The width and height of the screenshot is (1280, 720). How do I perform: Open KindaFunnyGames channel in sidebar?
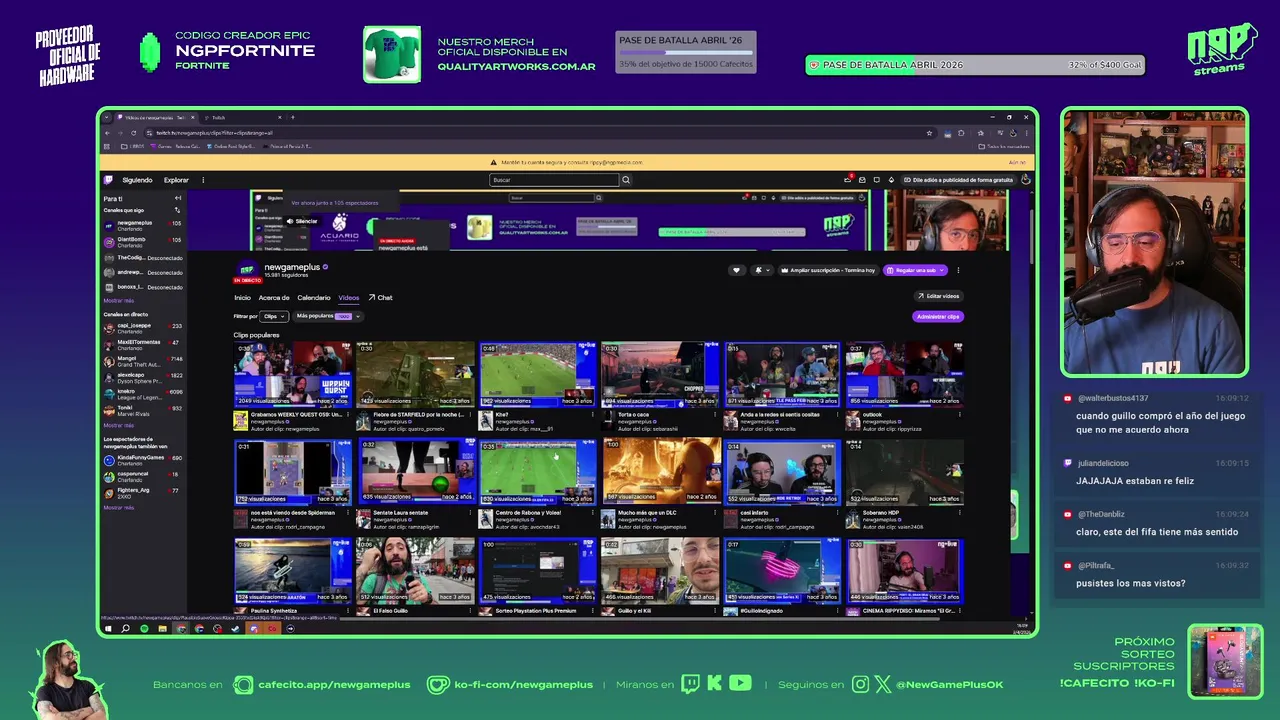pos(143,459)
